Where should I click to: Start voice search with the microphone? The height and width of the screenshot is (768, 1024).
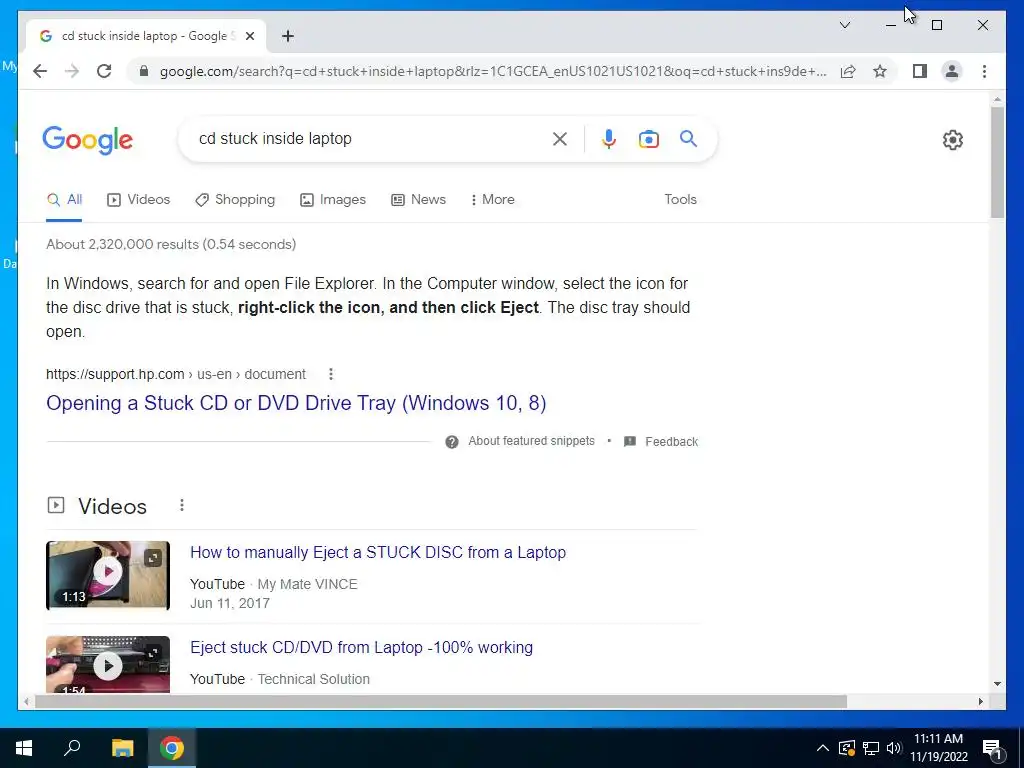(609, 138)
